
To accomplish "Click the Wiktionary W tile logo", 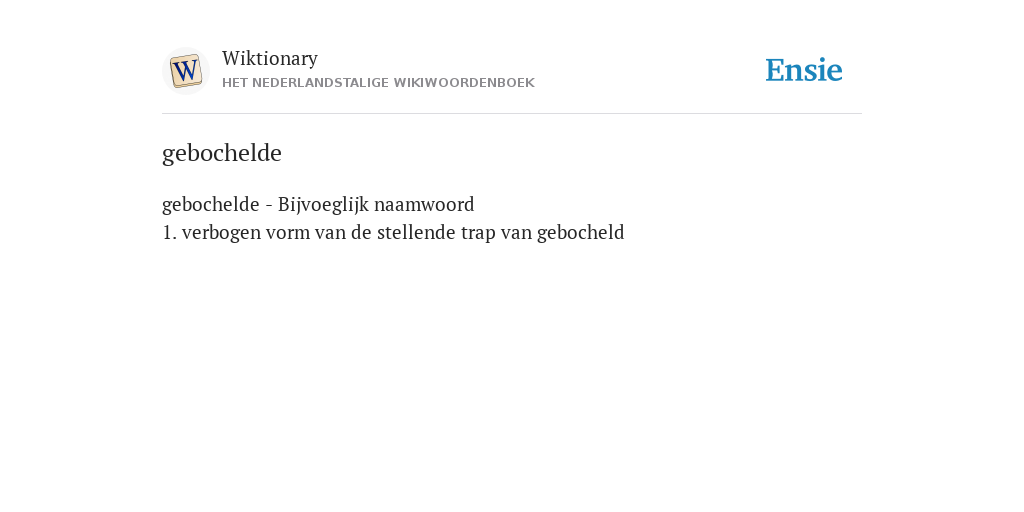I will [186, 71].
